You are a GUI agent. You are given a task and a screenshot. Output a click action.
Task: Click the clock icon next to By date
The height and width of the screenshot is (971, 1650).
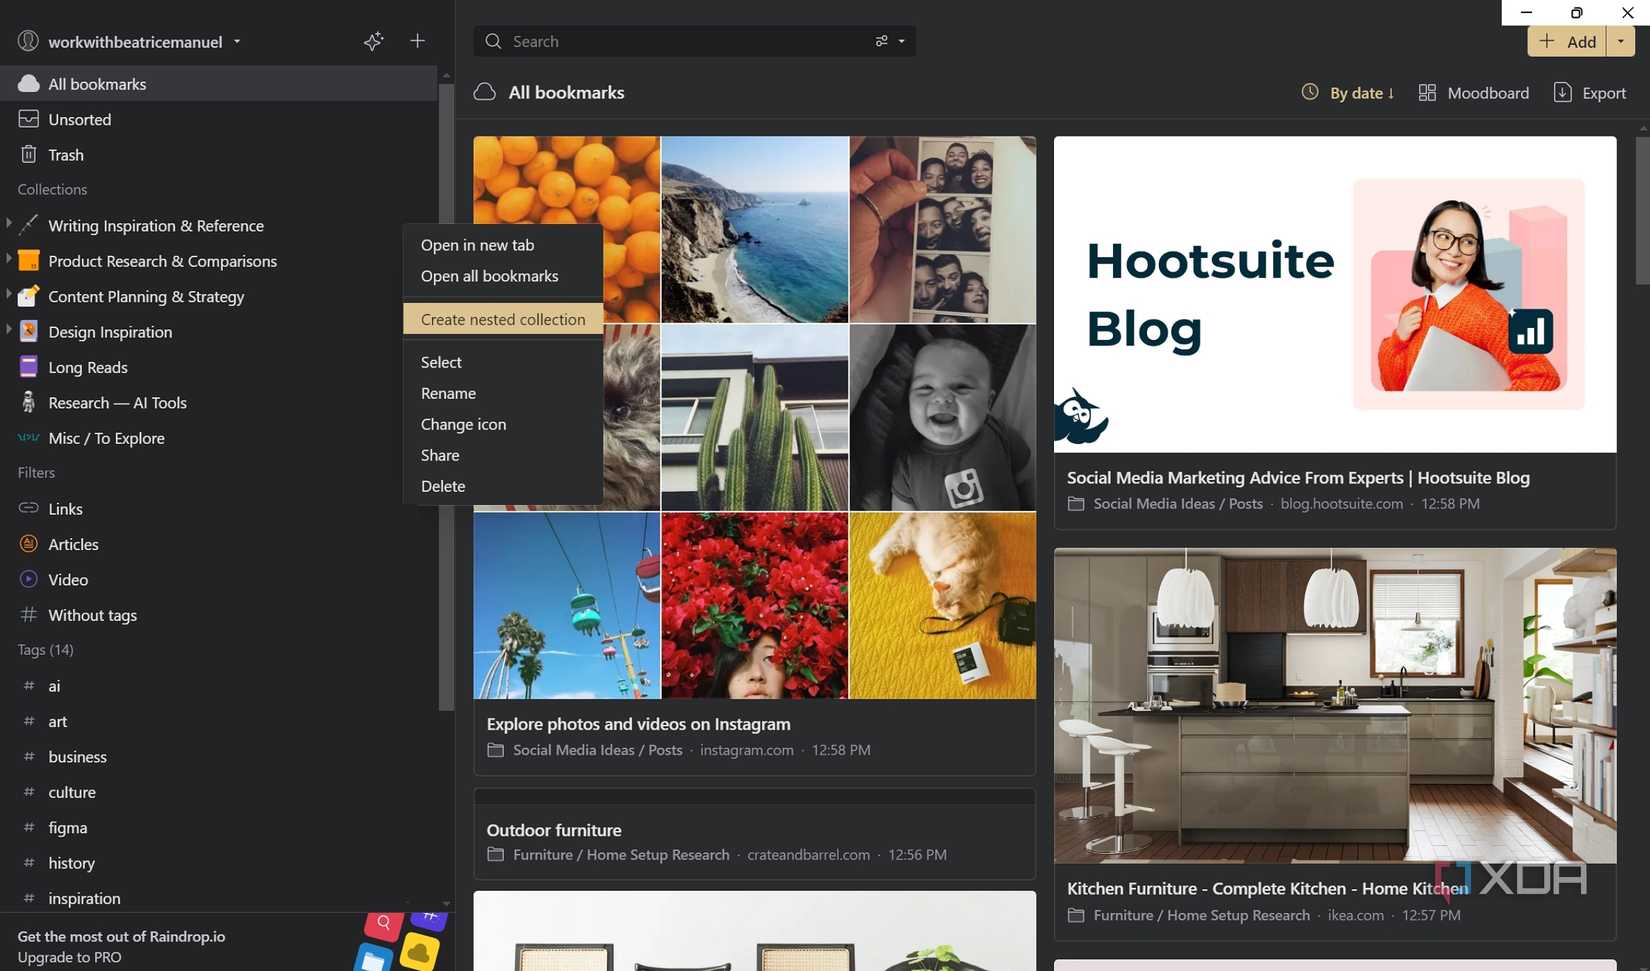1310,92
